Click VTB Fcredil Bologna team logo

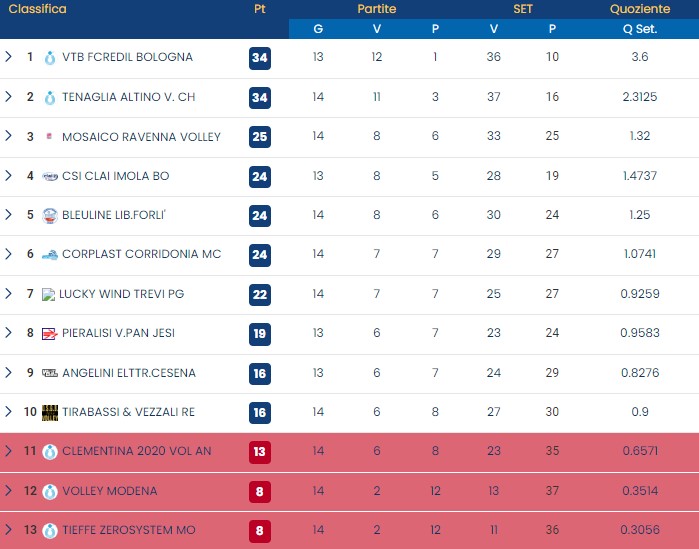[x=49, y=58]
